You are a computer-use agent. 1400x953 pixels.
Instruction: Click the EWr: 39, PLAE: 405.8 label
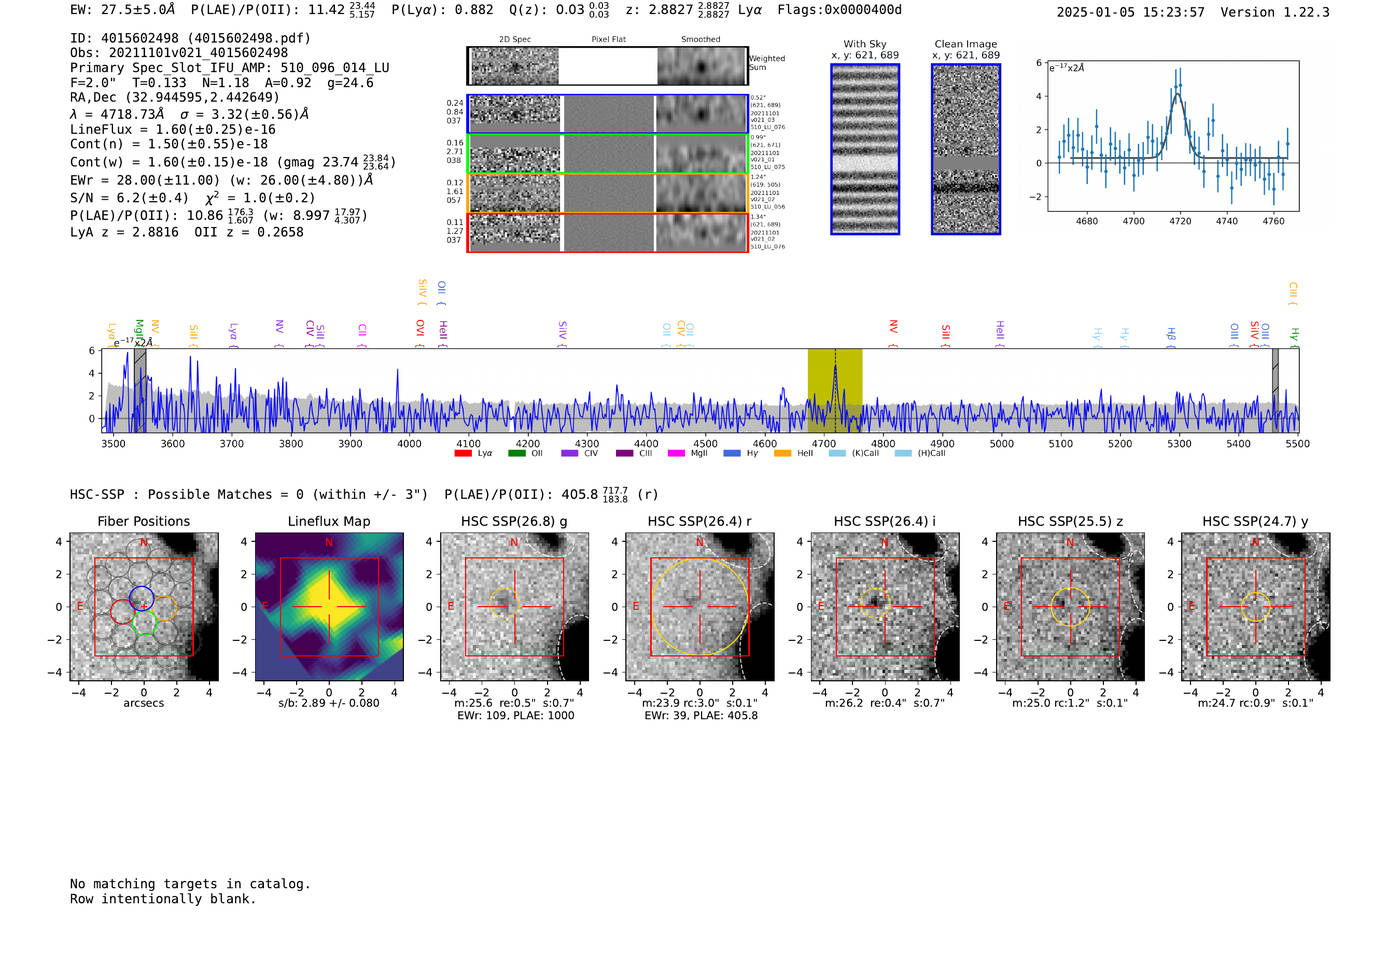click(x=701, y=716)
